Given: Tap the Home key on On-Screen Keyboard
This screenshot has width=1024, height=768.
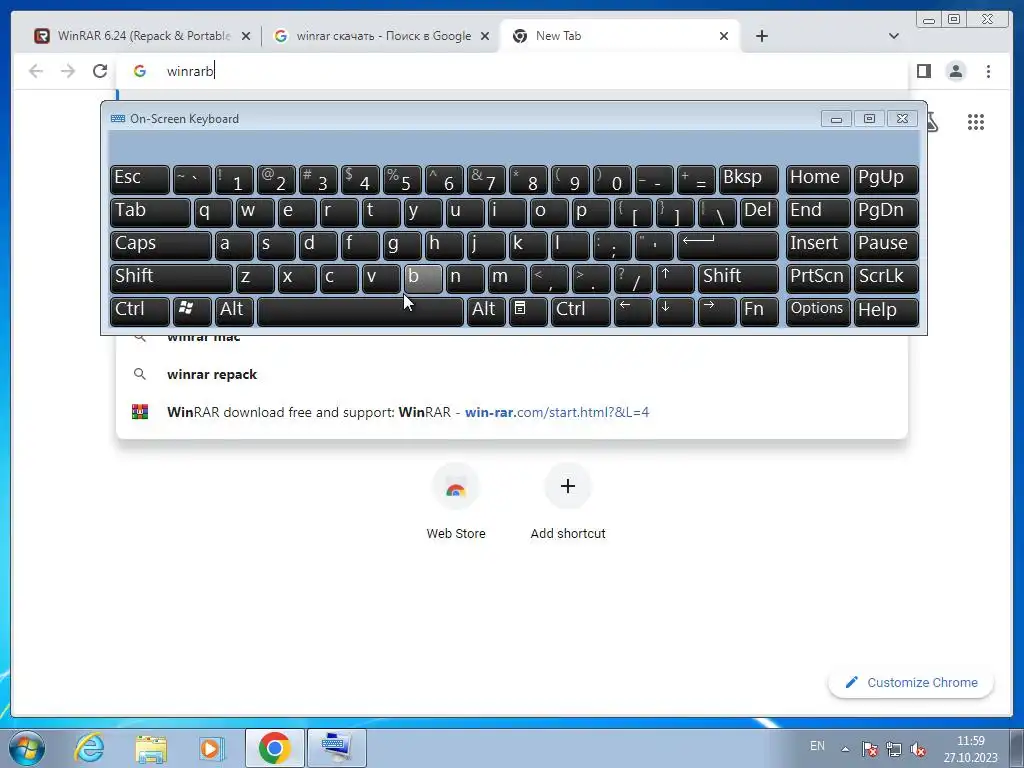Looking at the screenshot, I should pyautogui.click(x=818, y=179).
